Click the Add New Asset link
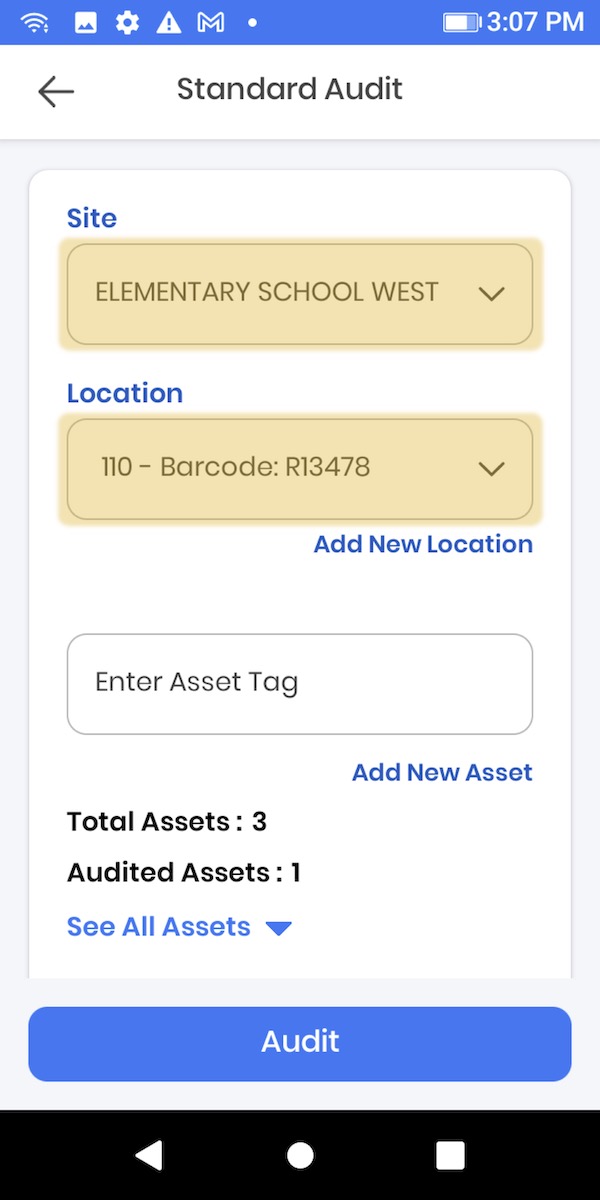The height and width of the screenshot is (1200, 600). coord(442,772)
